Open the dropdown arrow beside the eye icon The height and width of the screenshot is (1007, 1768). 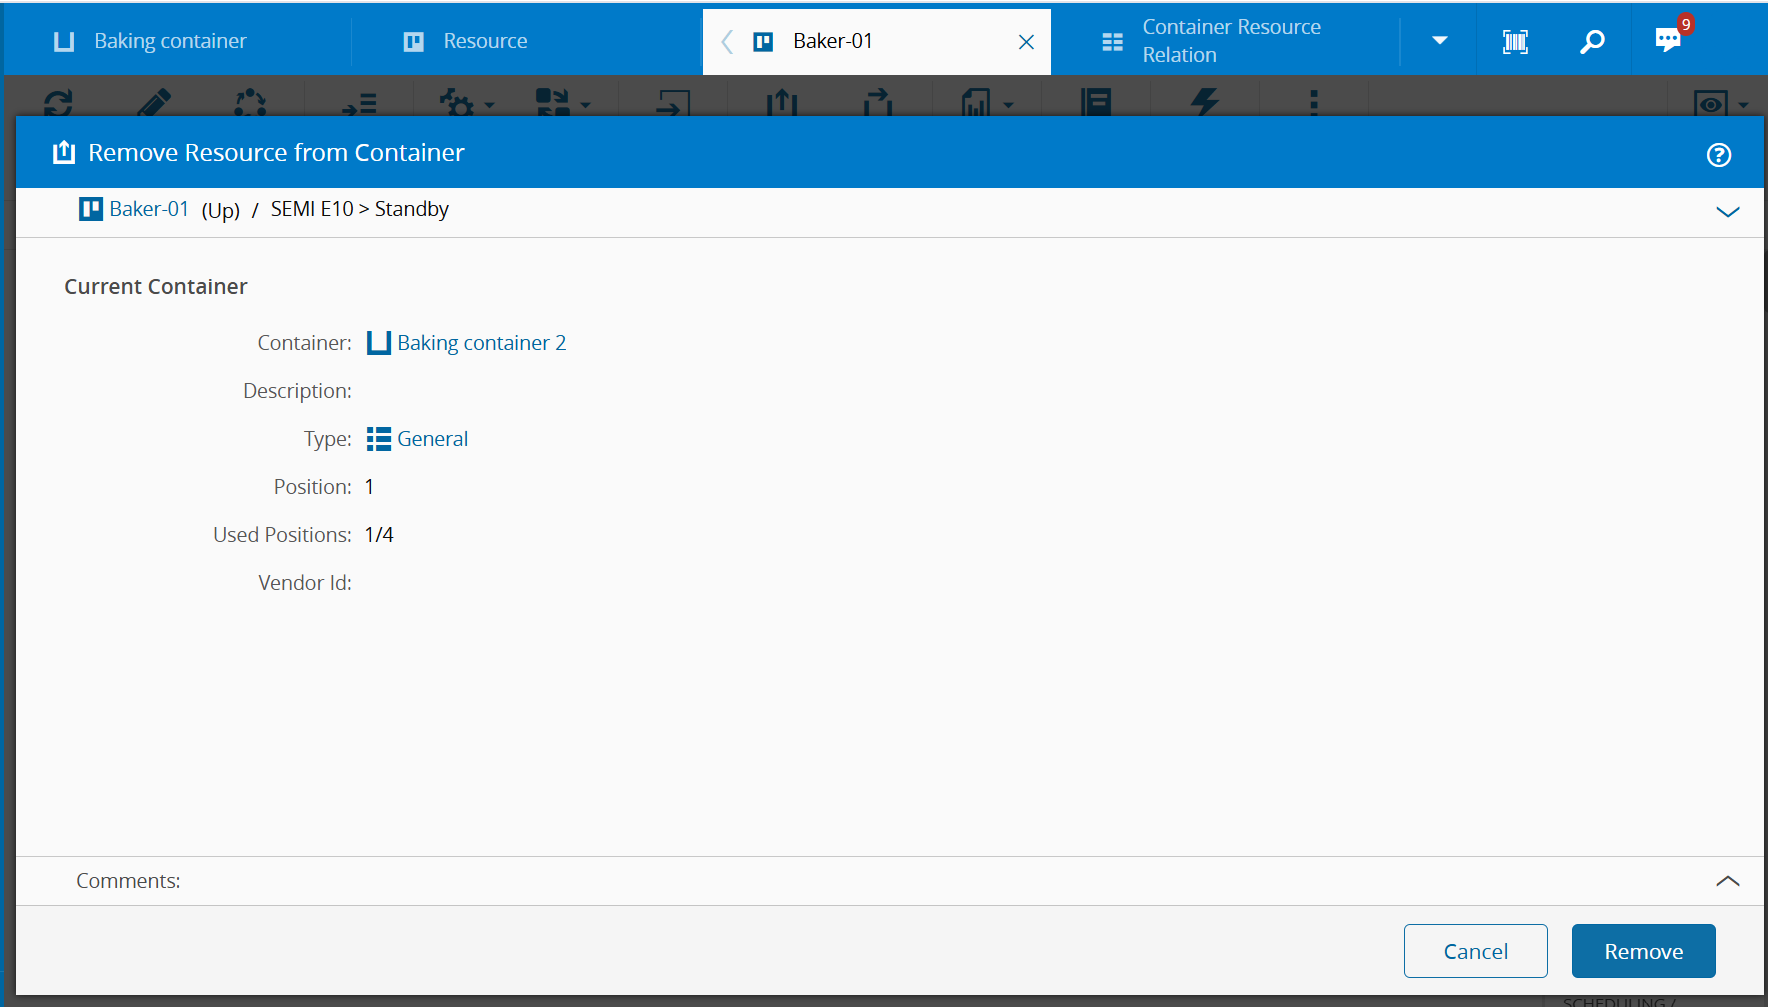1743,105
